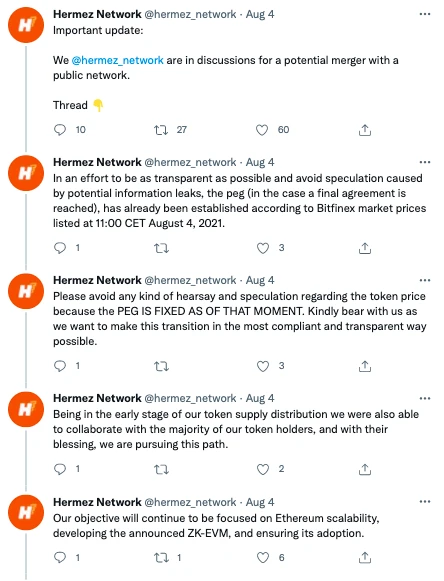Open more options on 'PEG IS FIXED' tweet
The image size is (444, 581).
425,280
